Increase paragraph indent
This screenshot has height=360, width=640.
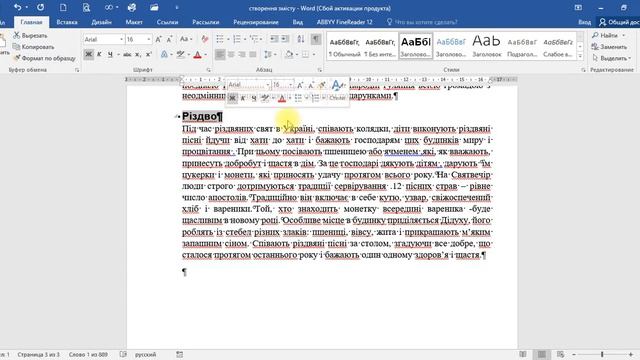point(285,39)
